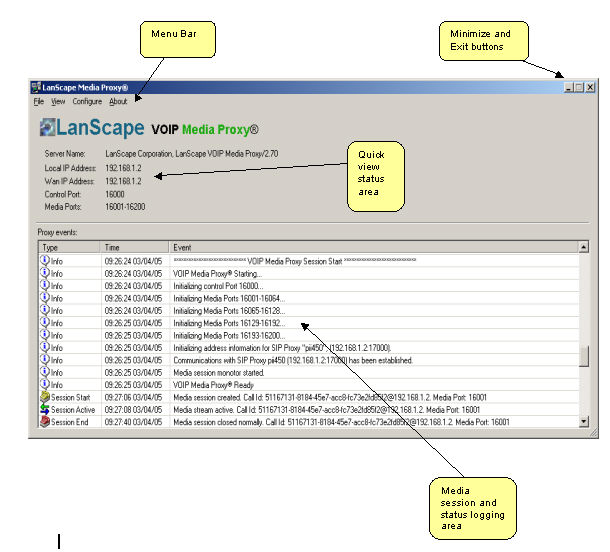Click the info icon for Session Start banner row
The height and width of the screenshot is (552, 610).
45,260
